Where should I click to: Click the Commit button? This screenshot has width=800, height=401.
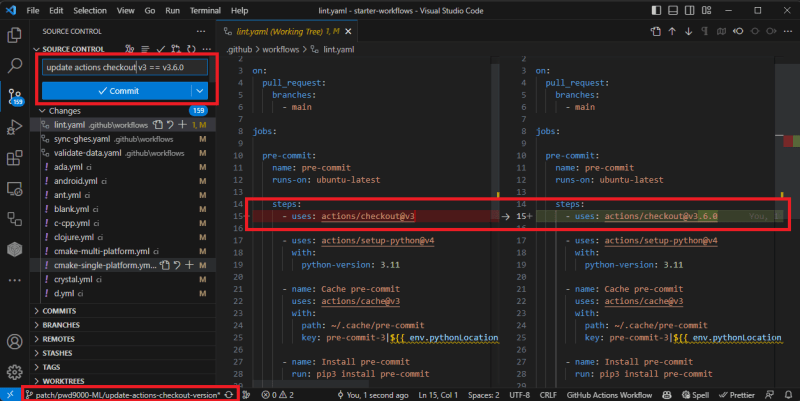tap(117, 91)
